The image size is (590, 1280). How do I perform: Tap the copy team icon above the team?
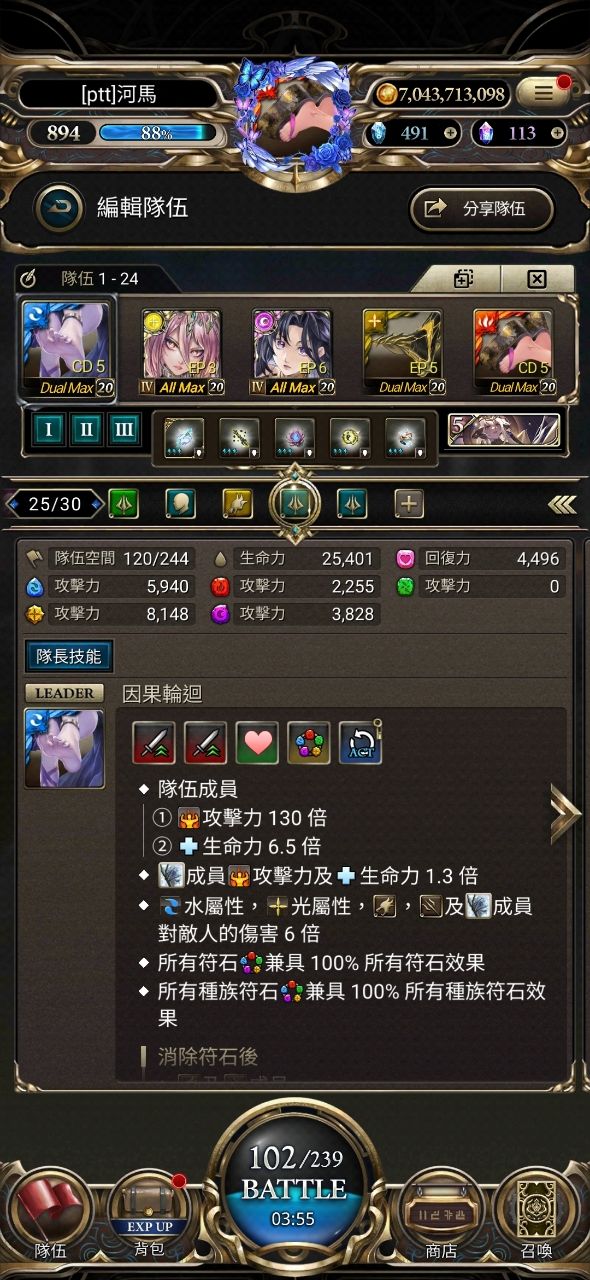pyautogui.click(x=463, y=279)
